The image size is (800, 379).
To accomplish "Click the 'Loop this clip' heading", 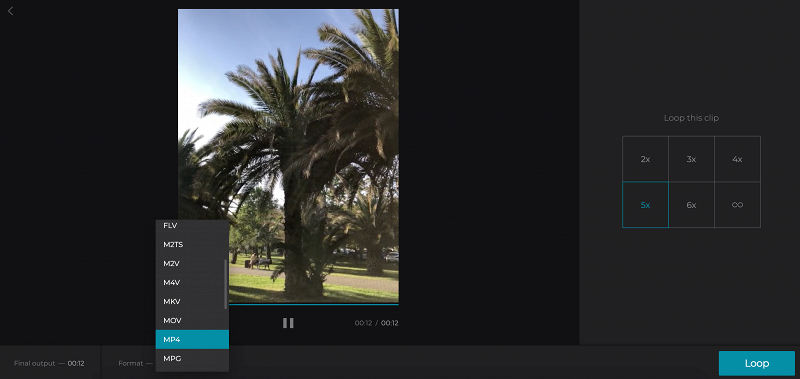I will (691, 118).
